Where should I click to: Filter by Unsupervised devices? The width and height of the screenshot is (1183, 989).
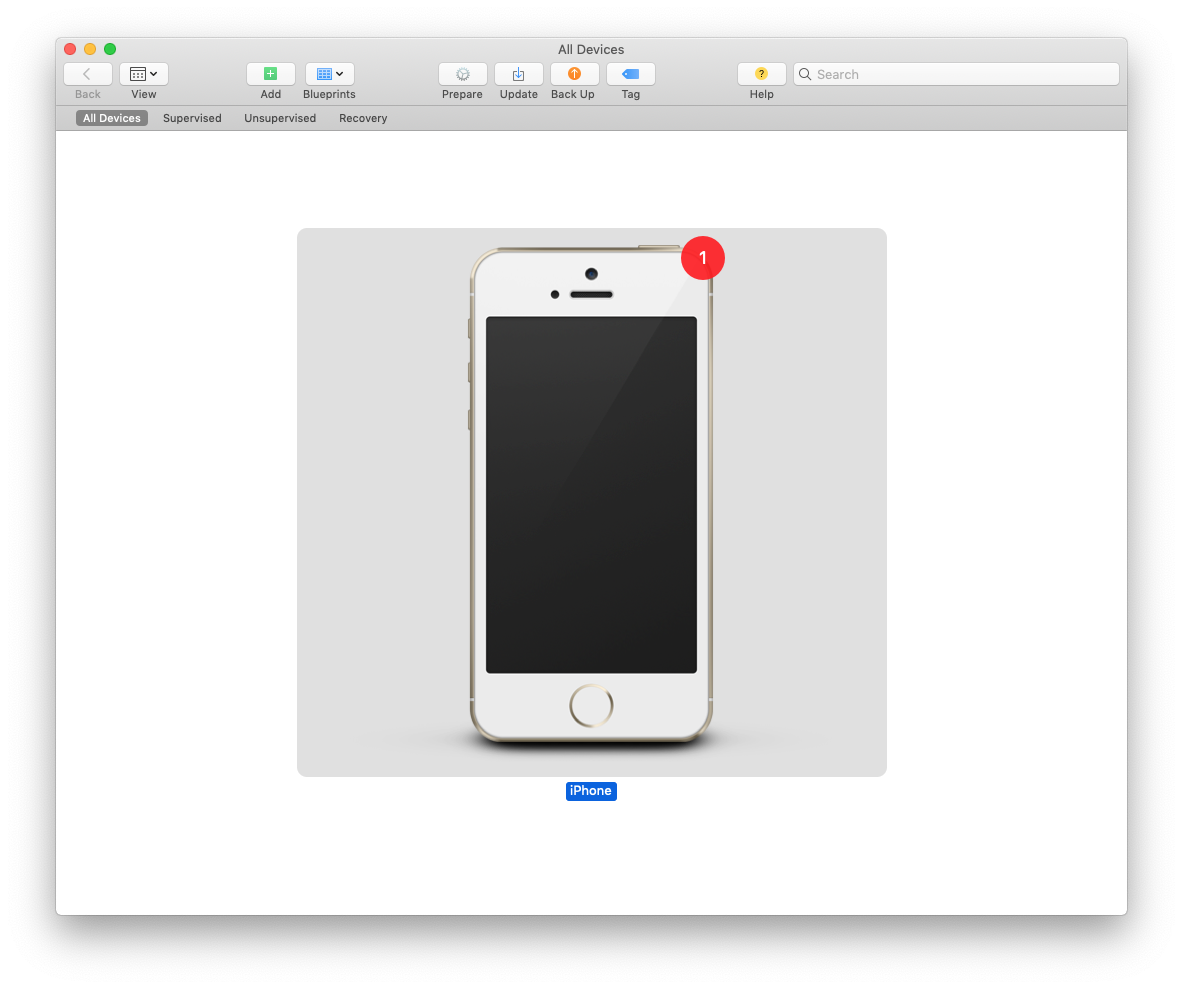280,118
